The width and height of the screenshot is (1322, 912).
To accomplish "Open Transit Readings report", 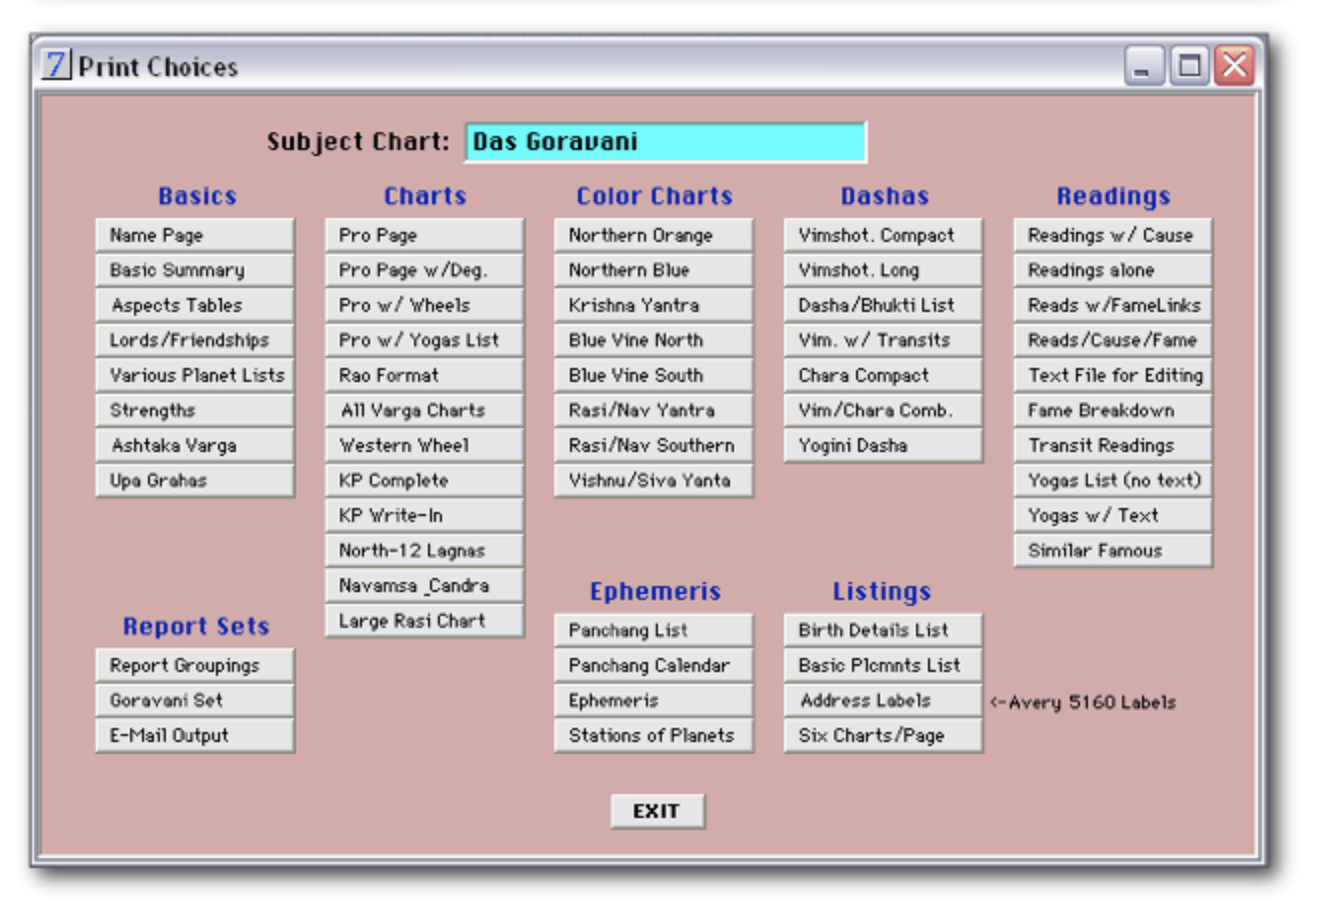I will [x=1112, y=445].
